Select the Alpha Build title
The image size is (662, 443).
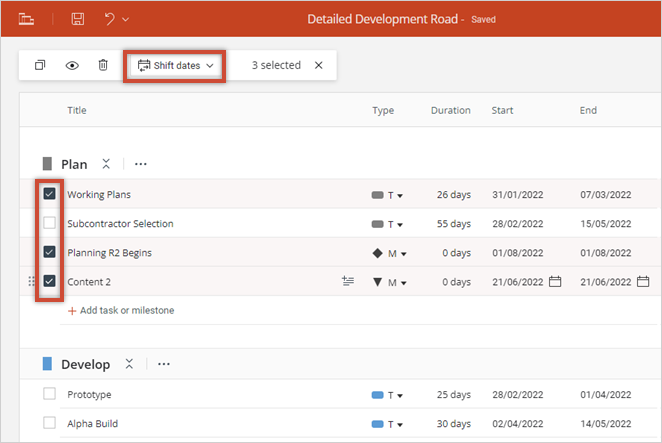[92, 424]
